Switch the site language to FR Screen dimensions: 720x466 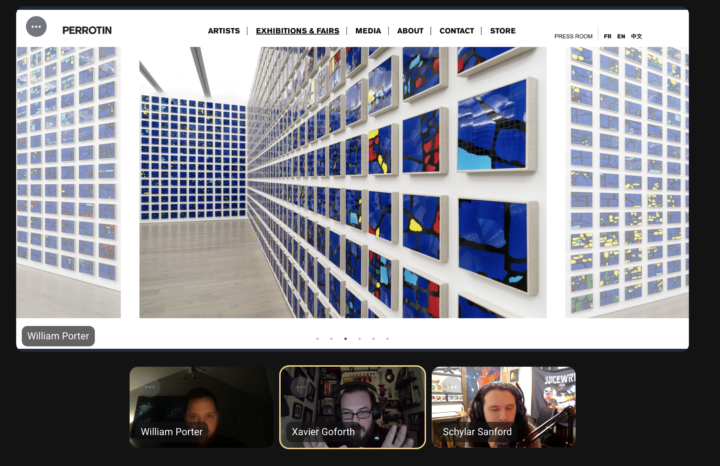[x=608, y=36]
